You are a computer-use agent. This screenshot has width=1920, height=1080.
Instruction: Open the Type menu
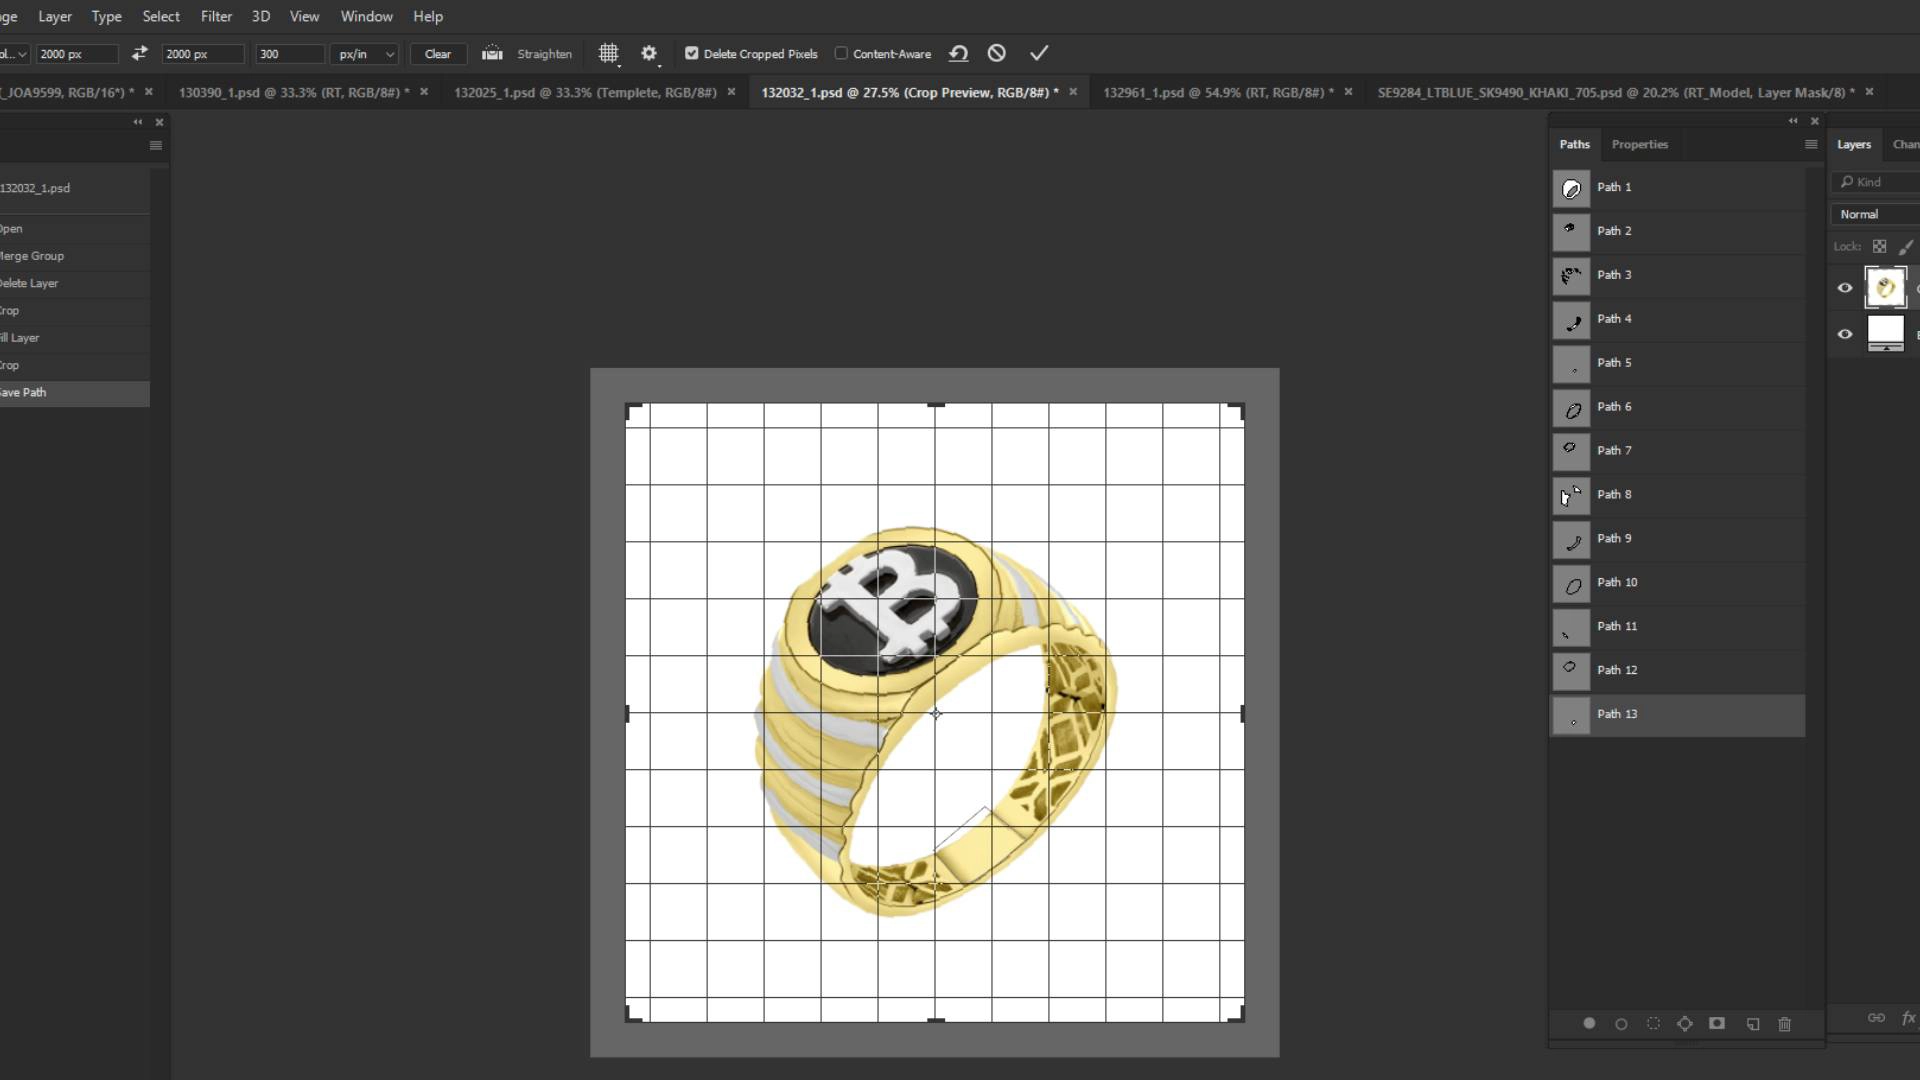coord(106,16)
